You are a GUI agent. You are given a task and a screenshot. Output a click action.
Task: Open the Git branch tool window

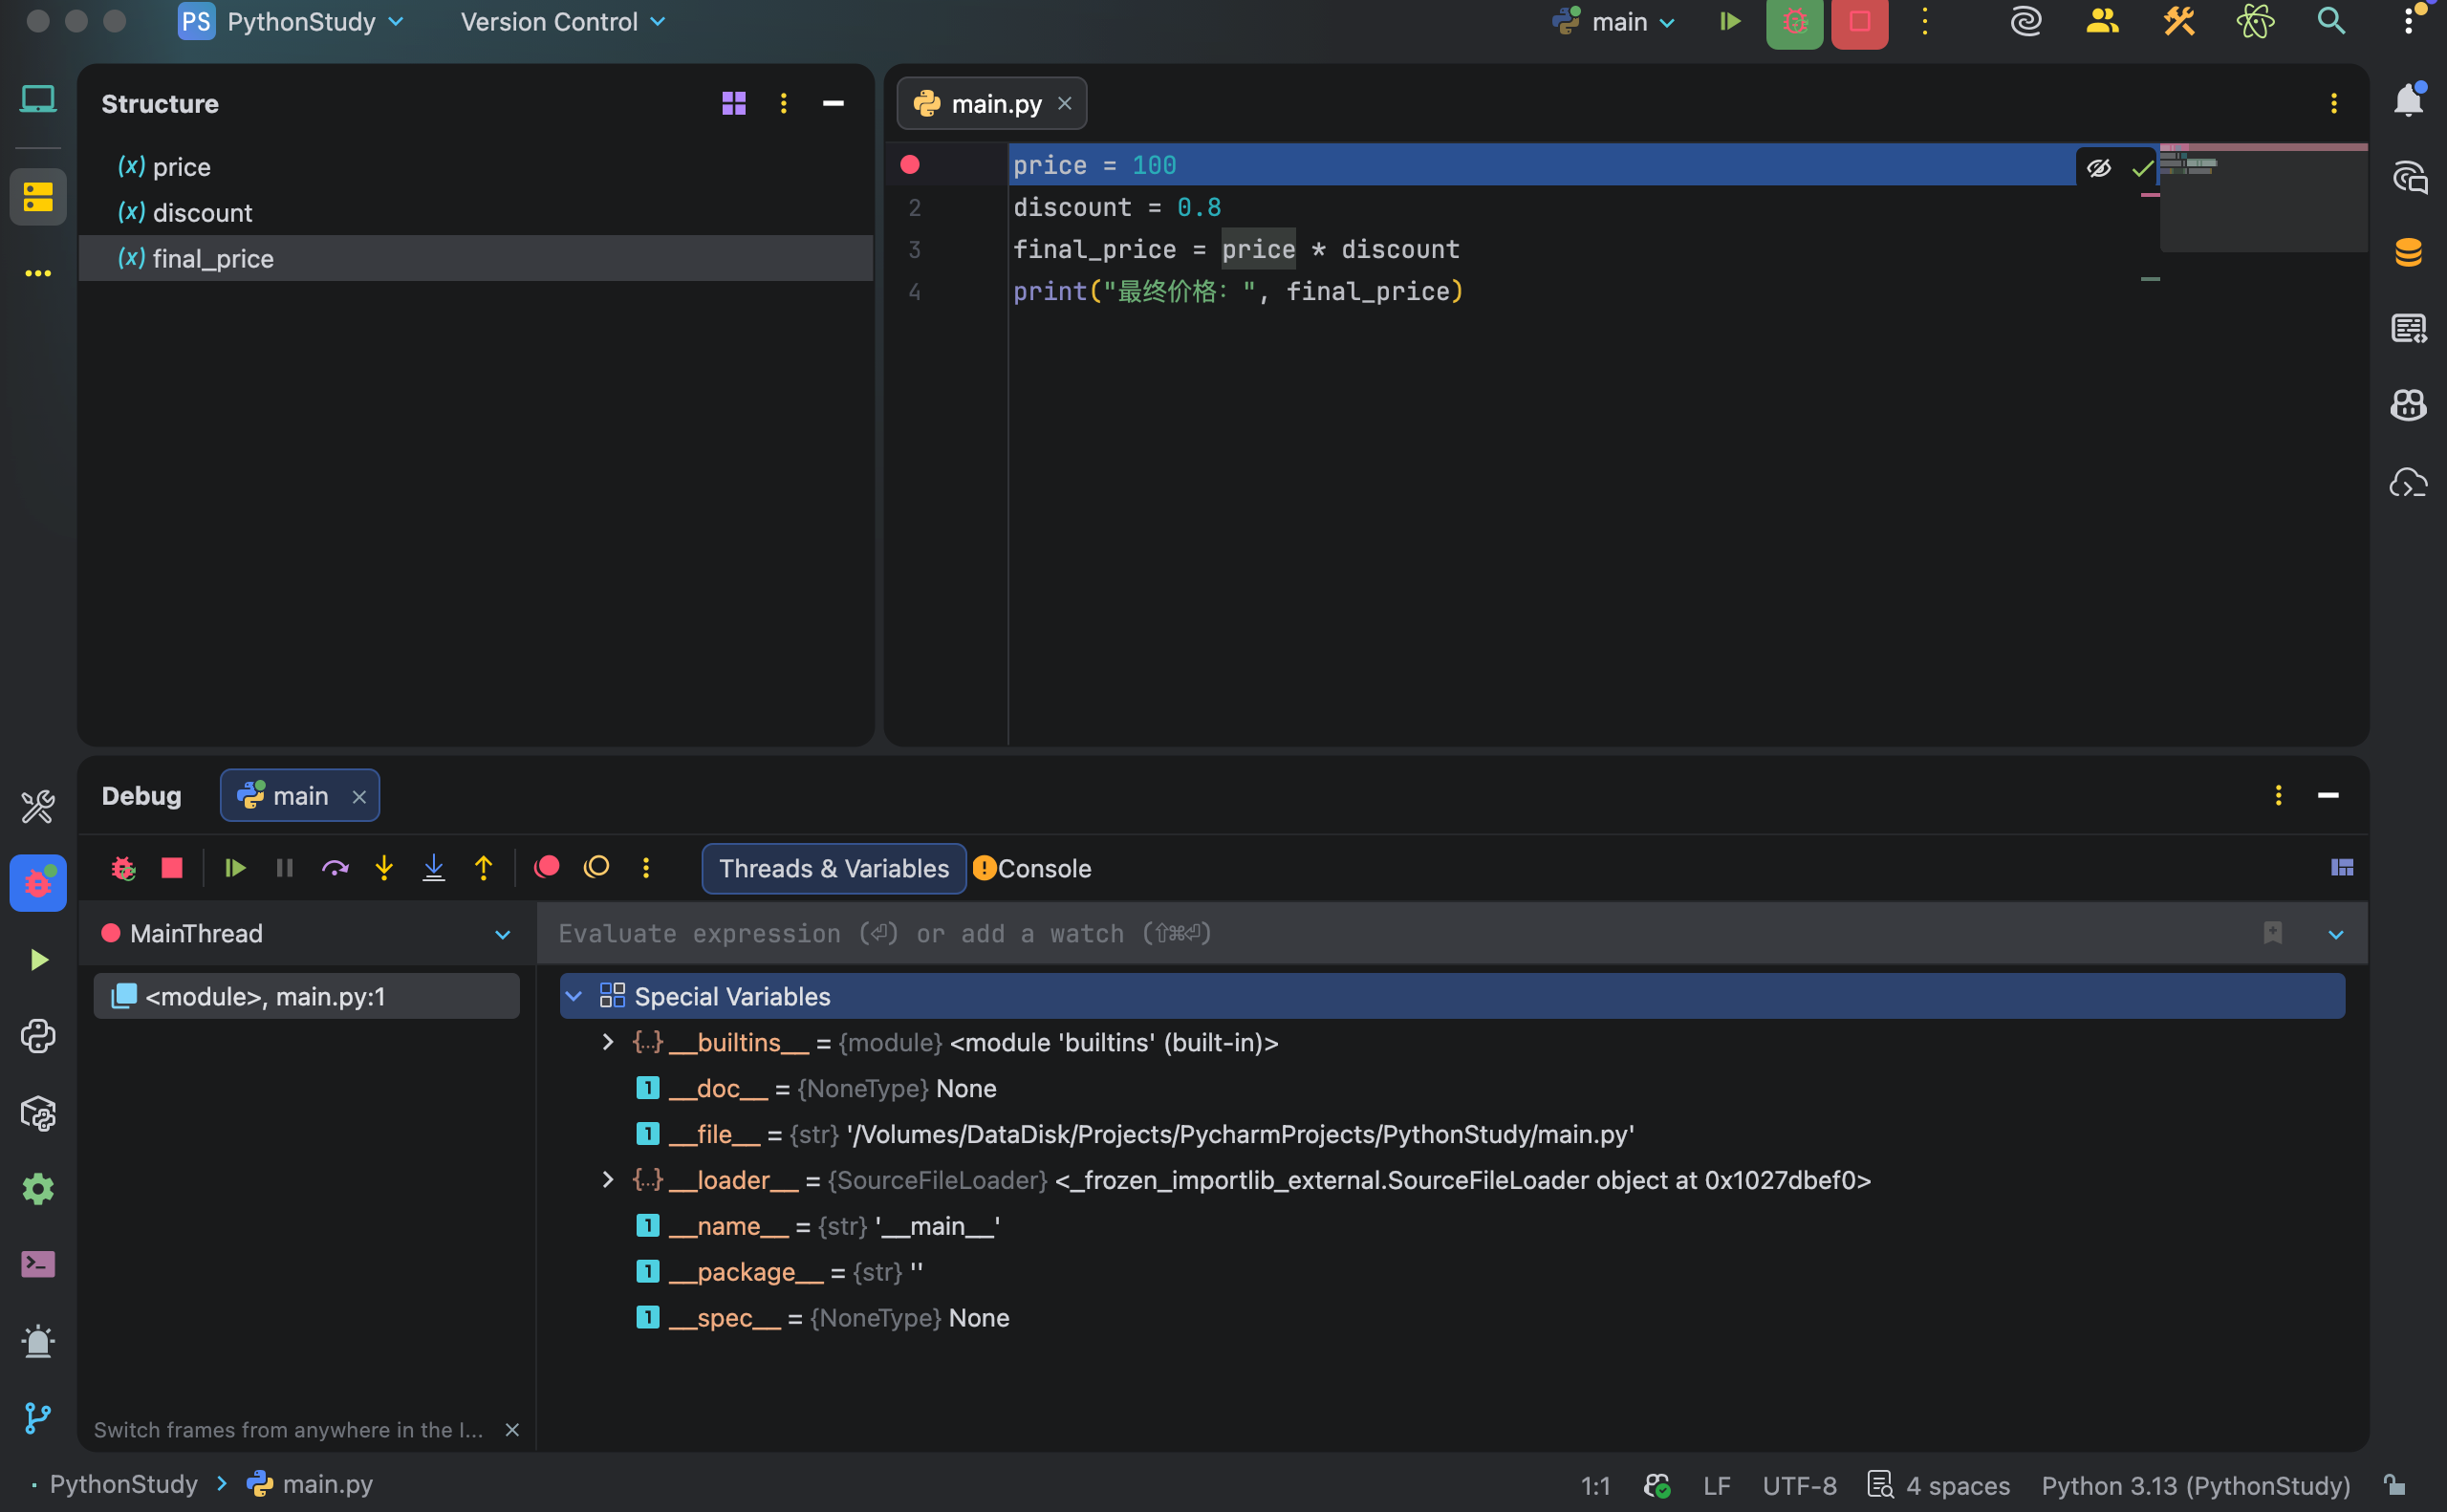pyautogui.click(x=38, y=1417)
